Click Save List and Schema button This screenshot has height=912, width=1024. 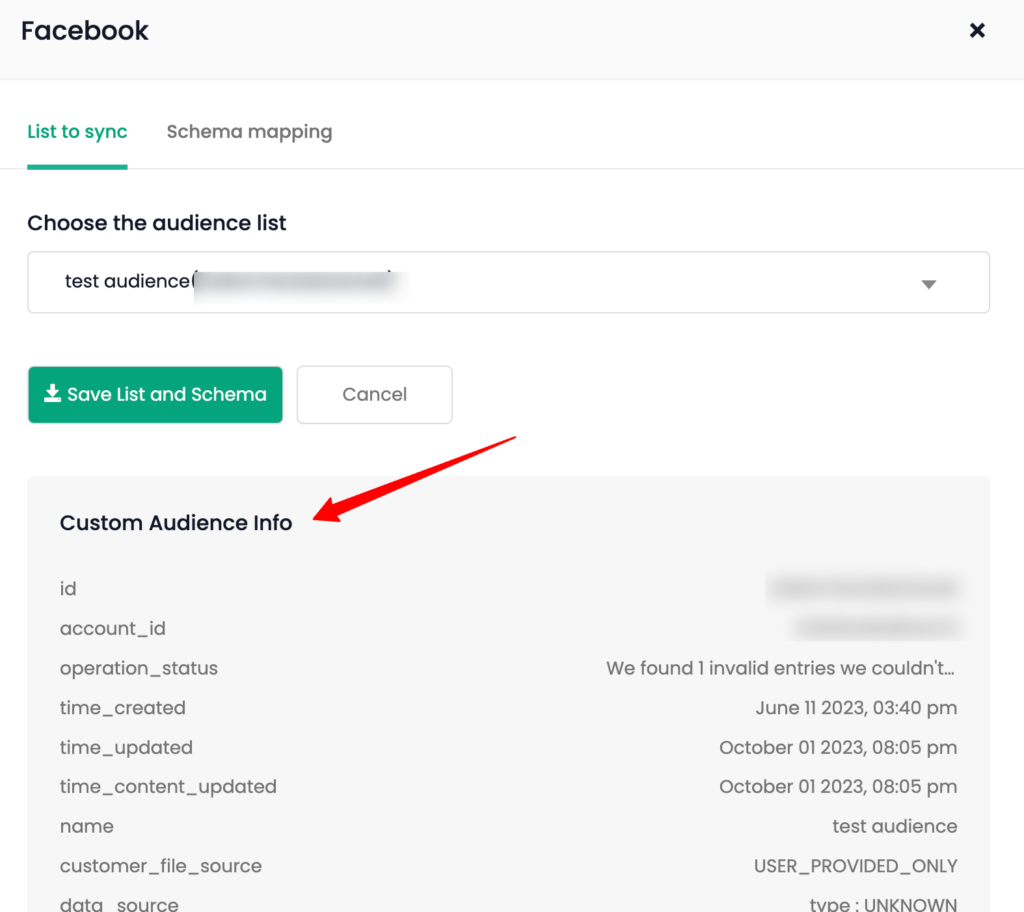(x=155, y=395)
